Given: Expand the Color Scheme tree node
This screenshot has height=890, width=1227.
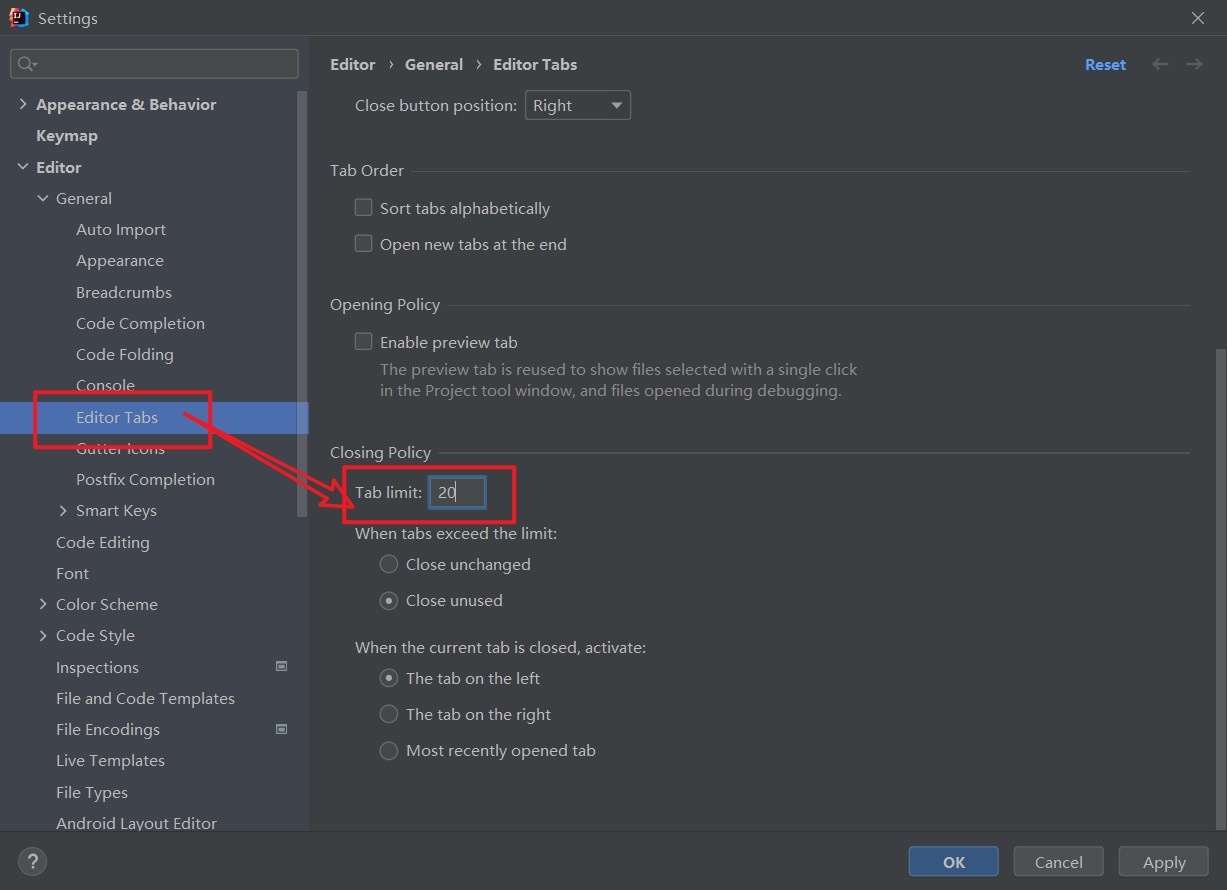Looking at the screenshot, I should click(x=43, y=604).
